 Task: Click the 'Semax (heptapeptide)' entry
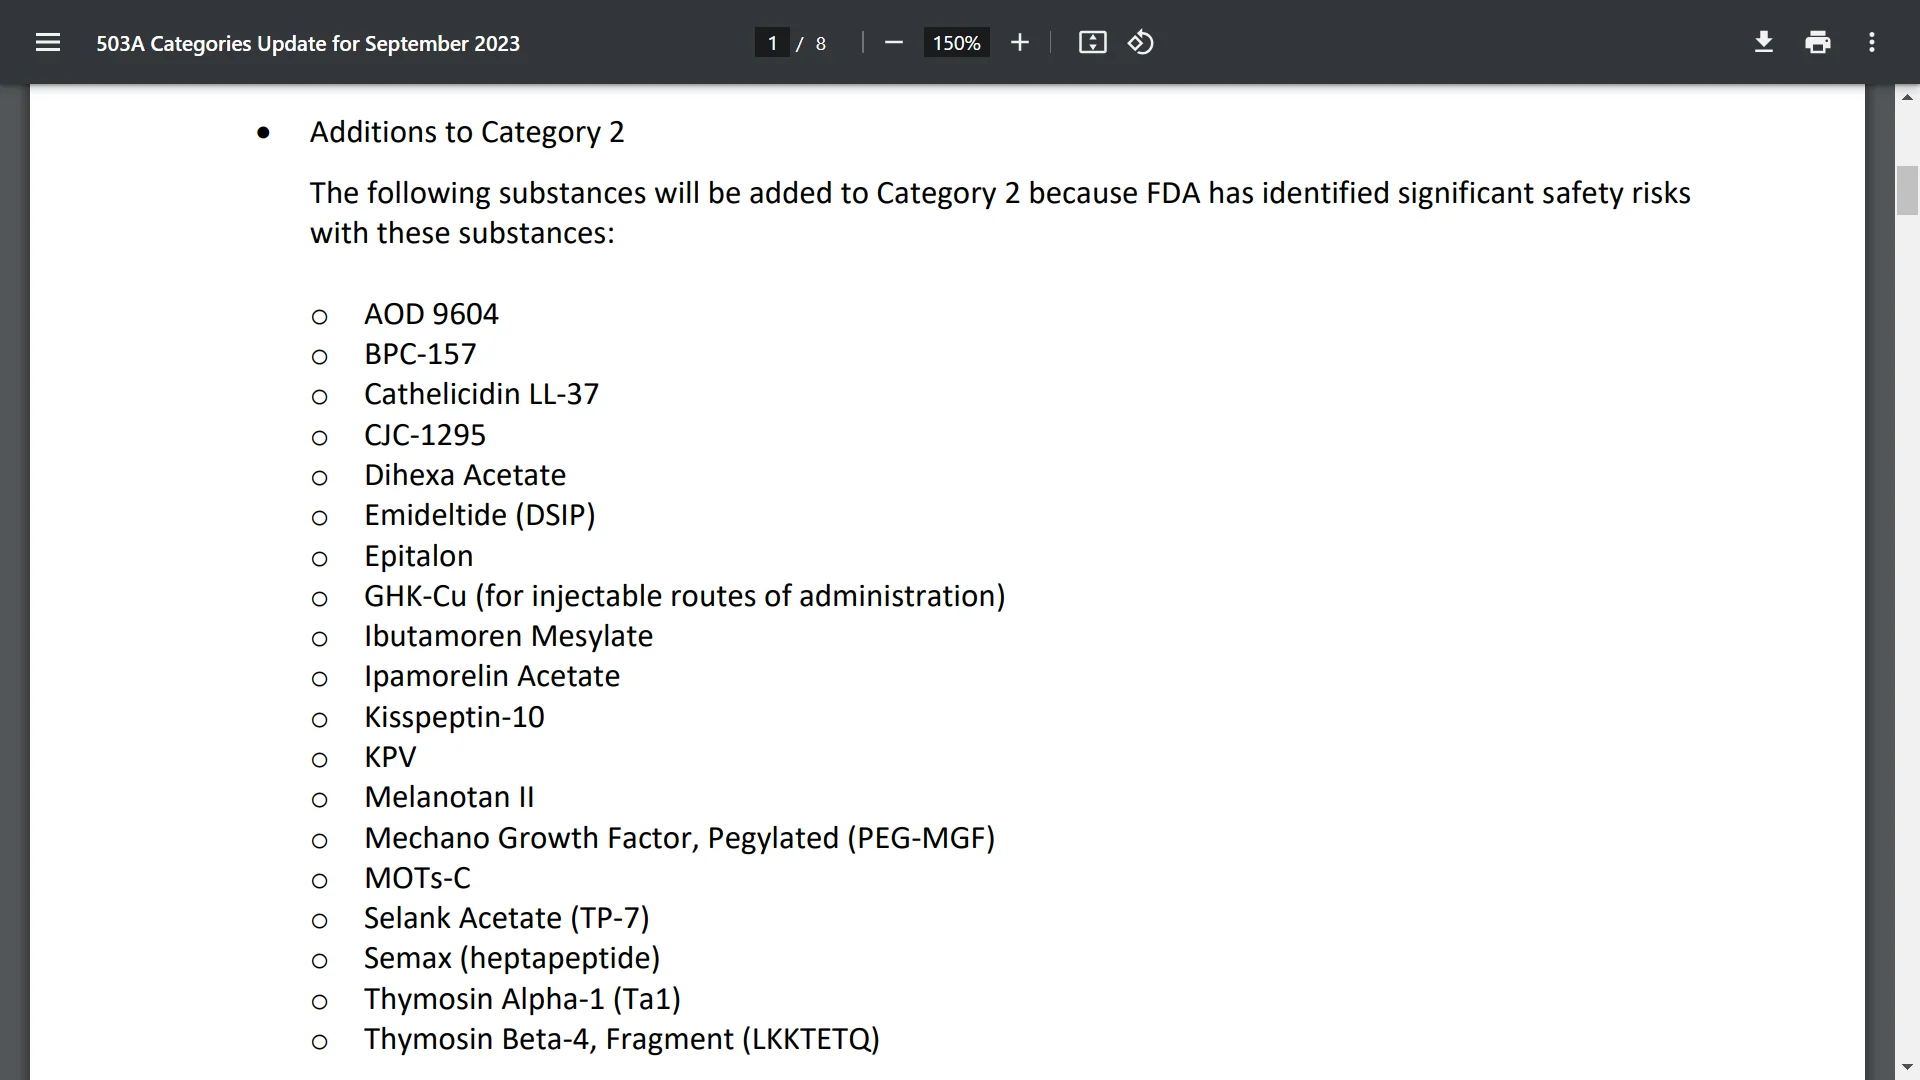pyautogui.click(x=512, y=958)
